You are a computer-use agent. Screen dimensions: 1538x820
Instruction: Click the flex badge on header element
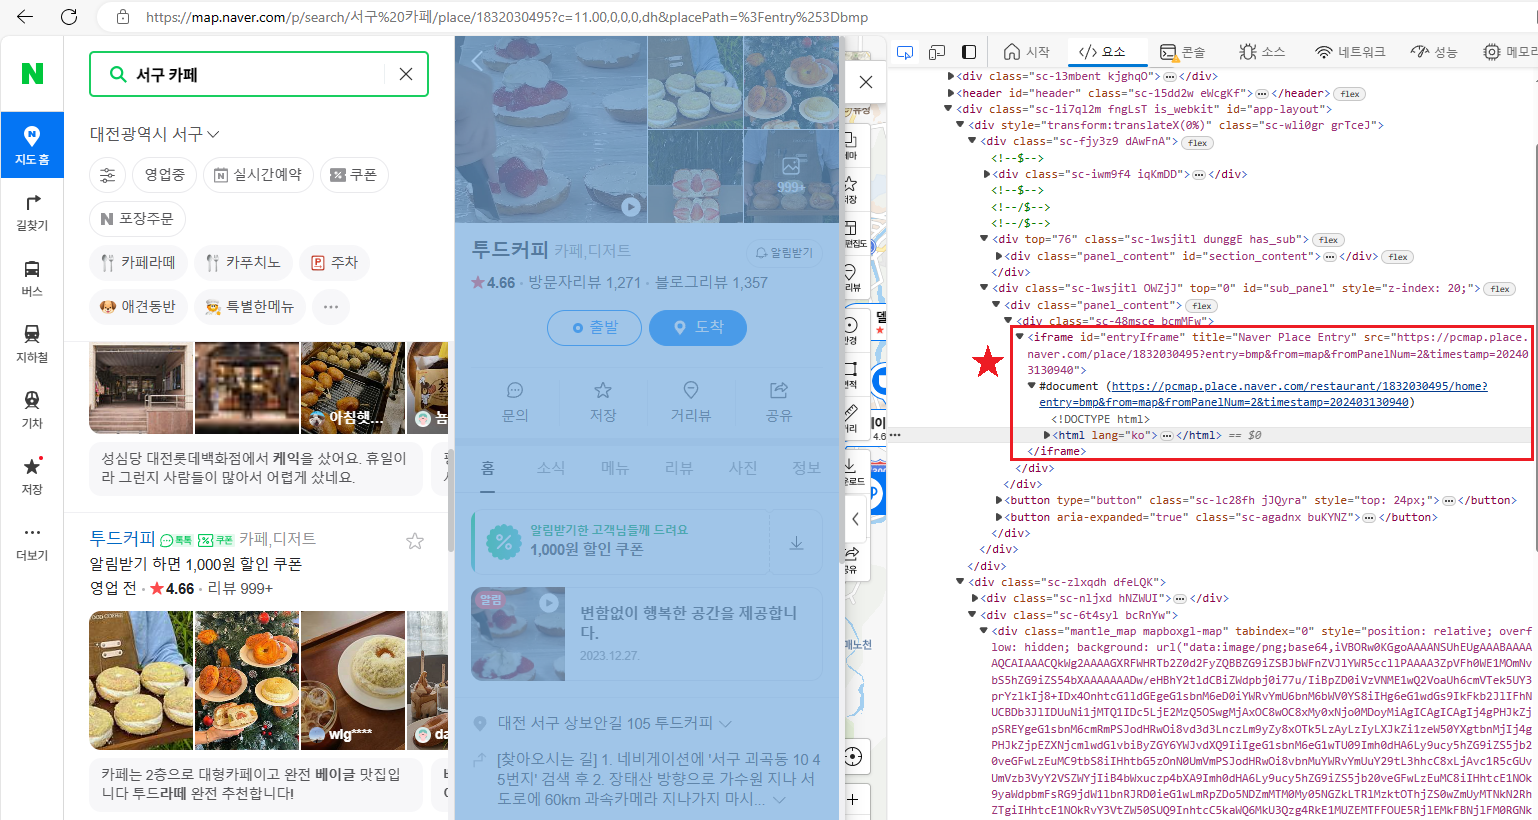(x=1350, y=94)
